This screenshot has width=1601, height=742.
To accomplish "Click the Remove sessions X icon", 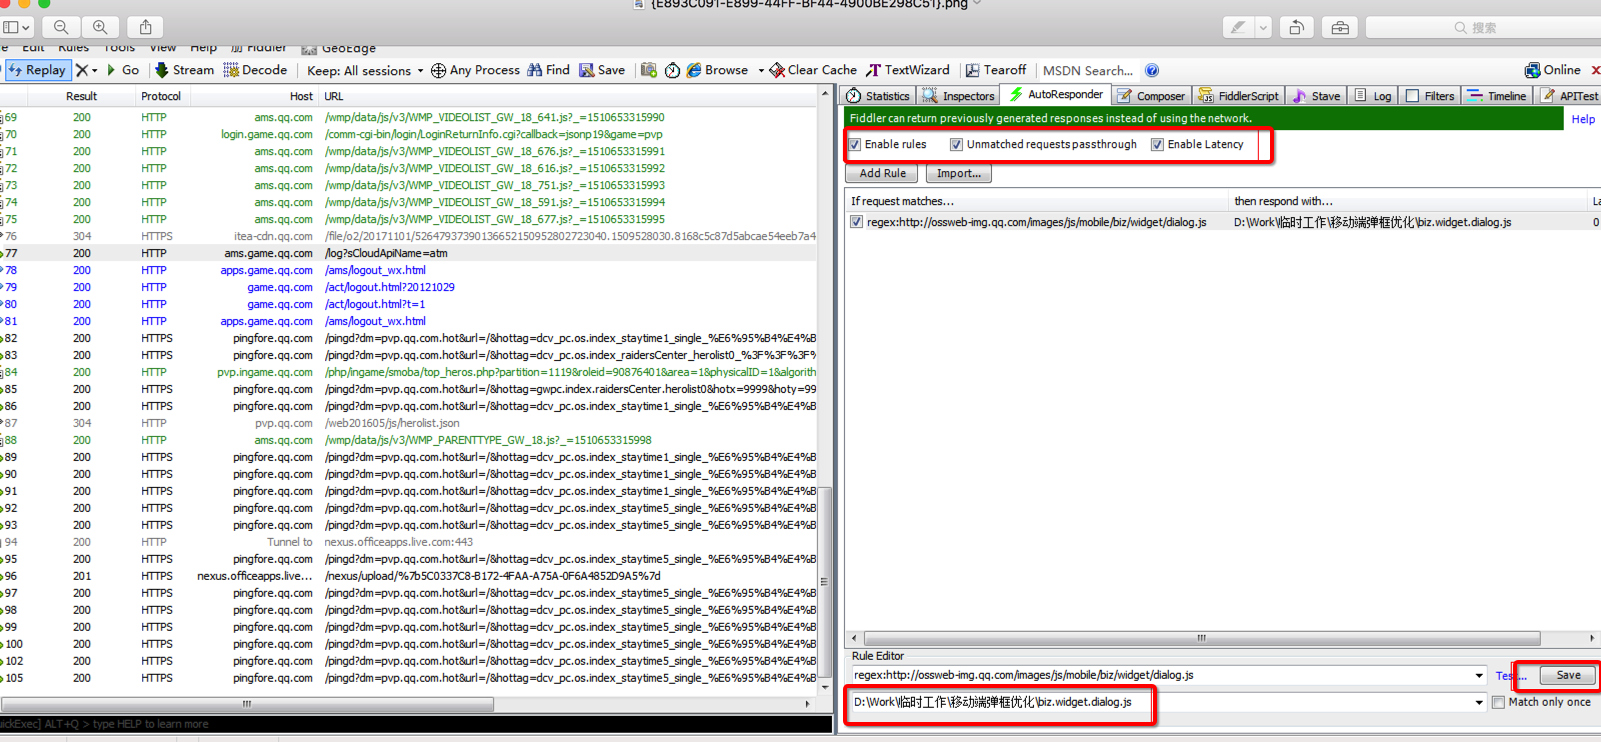I will 82,70.
